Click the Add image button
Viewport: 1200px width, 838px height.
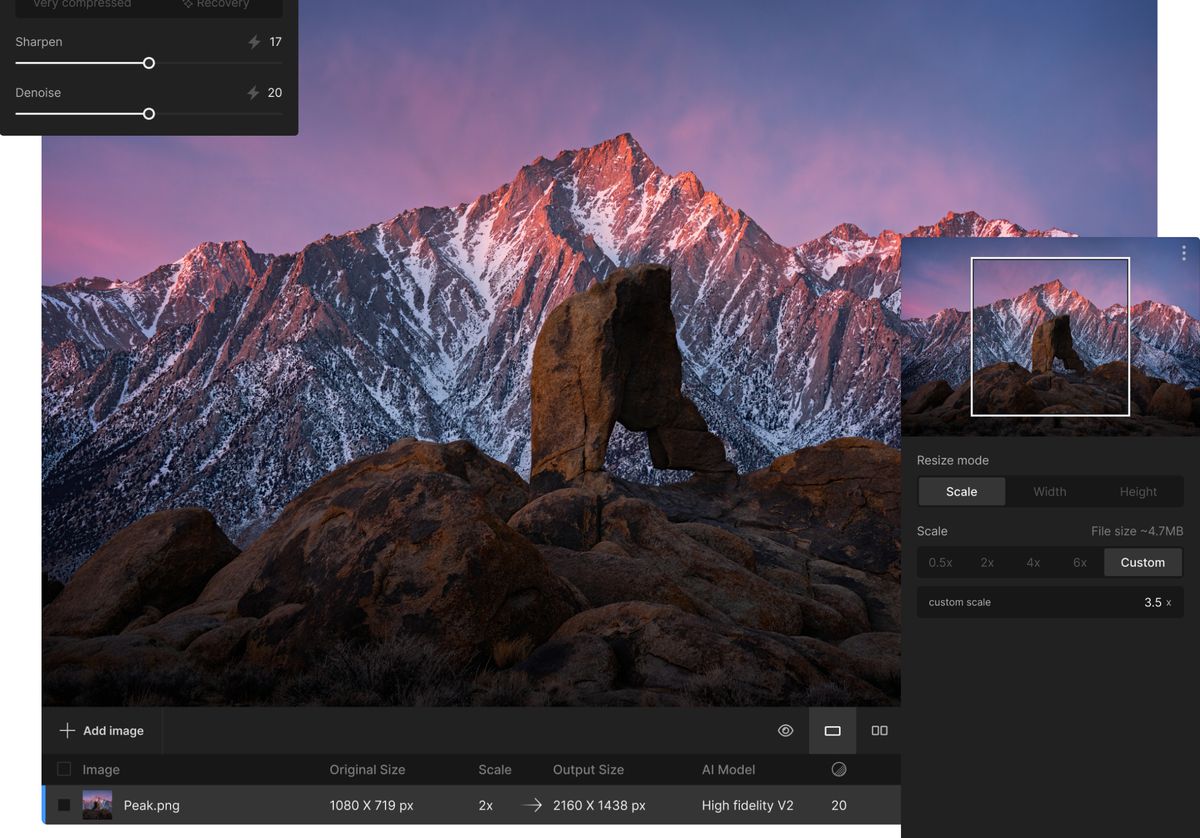click(101, 730)
